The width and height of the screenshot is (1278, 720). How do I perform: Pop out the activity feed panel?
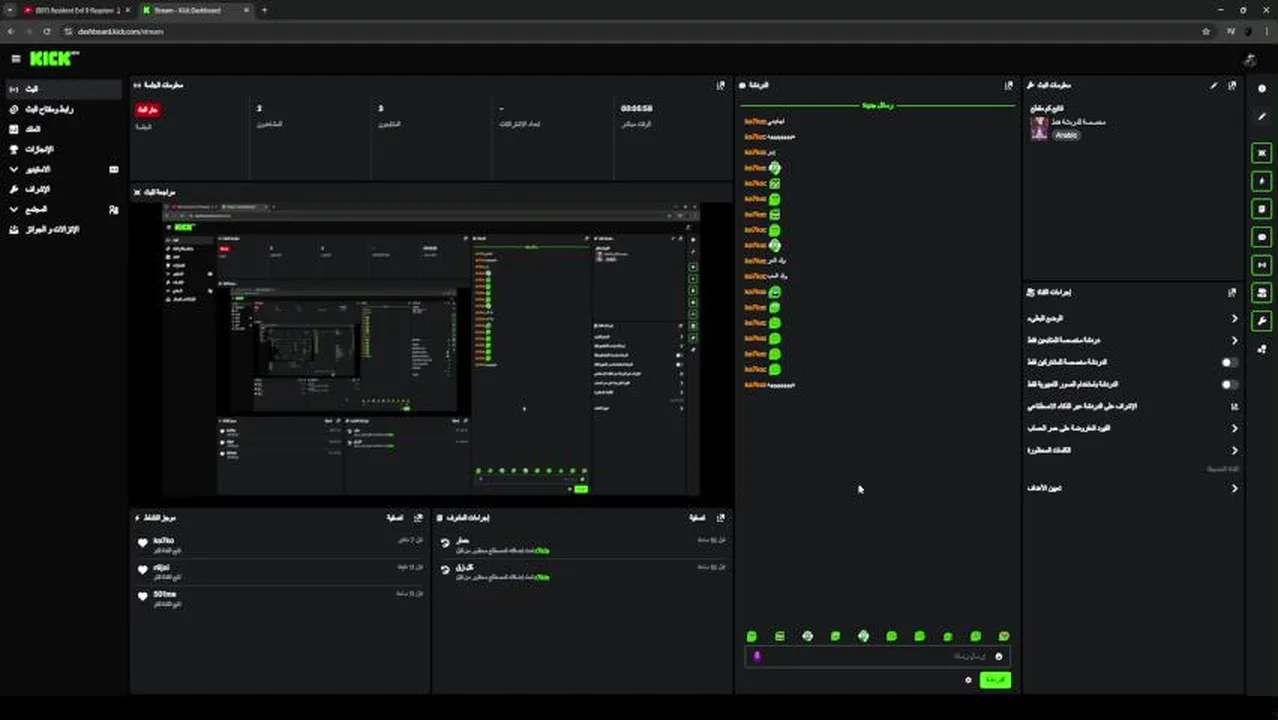click(418, 518)
